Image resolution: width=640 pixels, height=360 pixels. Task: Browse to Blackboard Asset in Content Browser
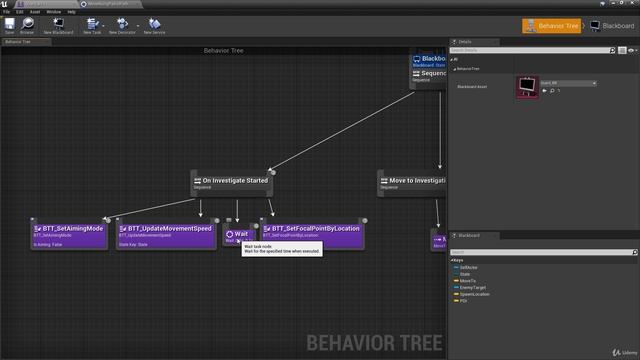(552, 91)
